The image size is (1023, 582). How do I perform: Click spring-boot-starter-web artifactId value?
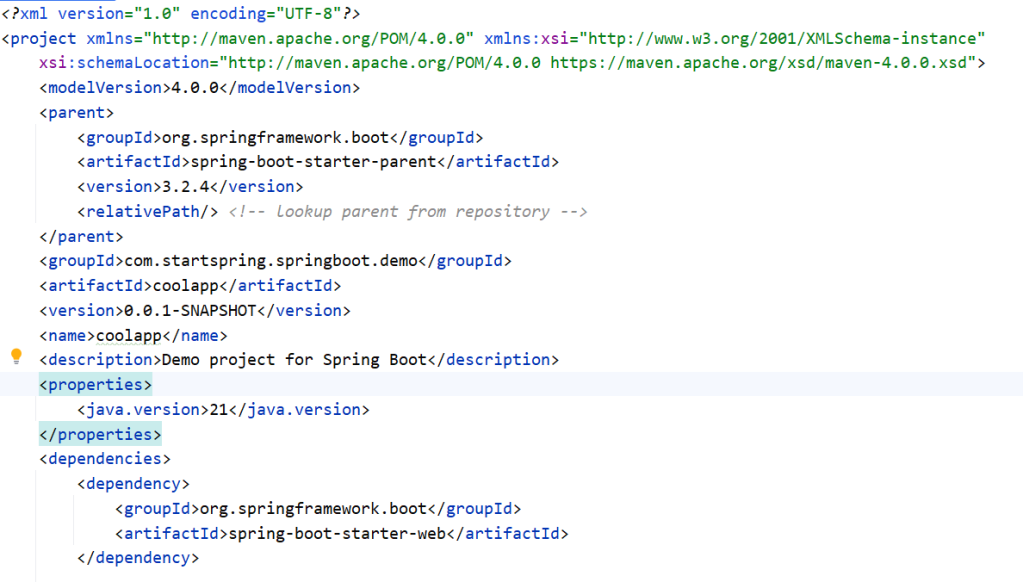pyautogui.click(x=330, y=533)
